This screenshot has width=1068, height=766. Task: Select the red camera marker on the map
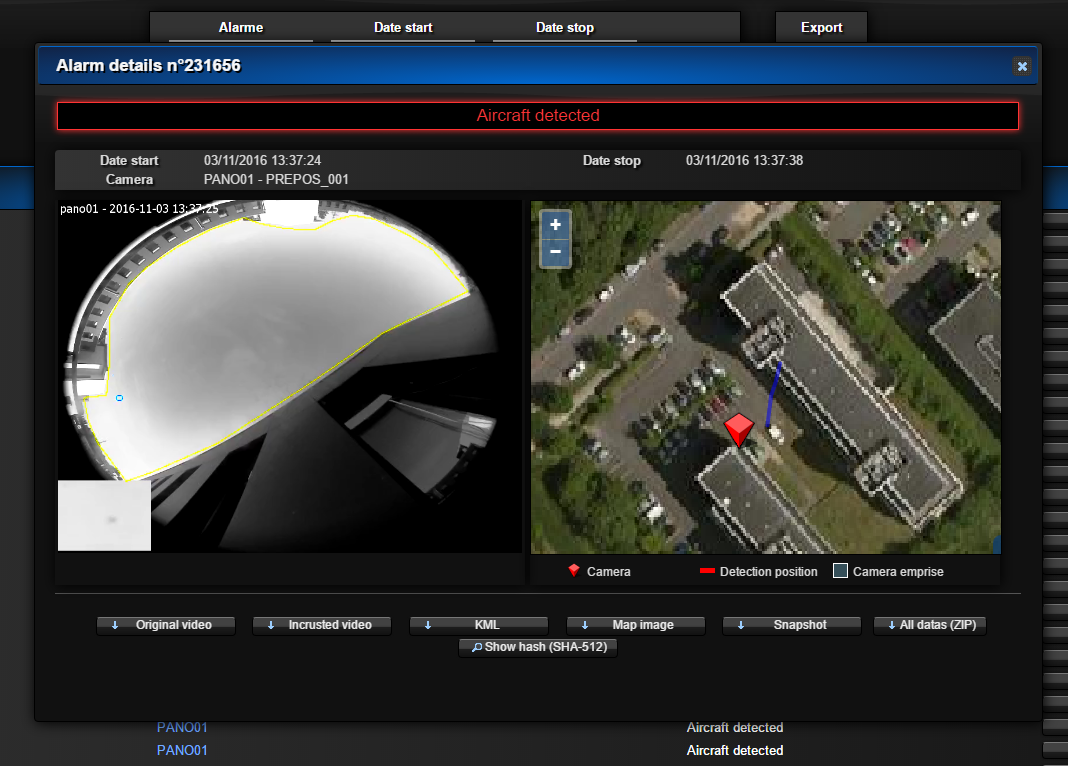tap(738, 430)
